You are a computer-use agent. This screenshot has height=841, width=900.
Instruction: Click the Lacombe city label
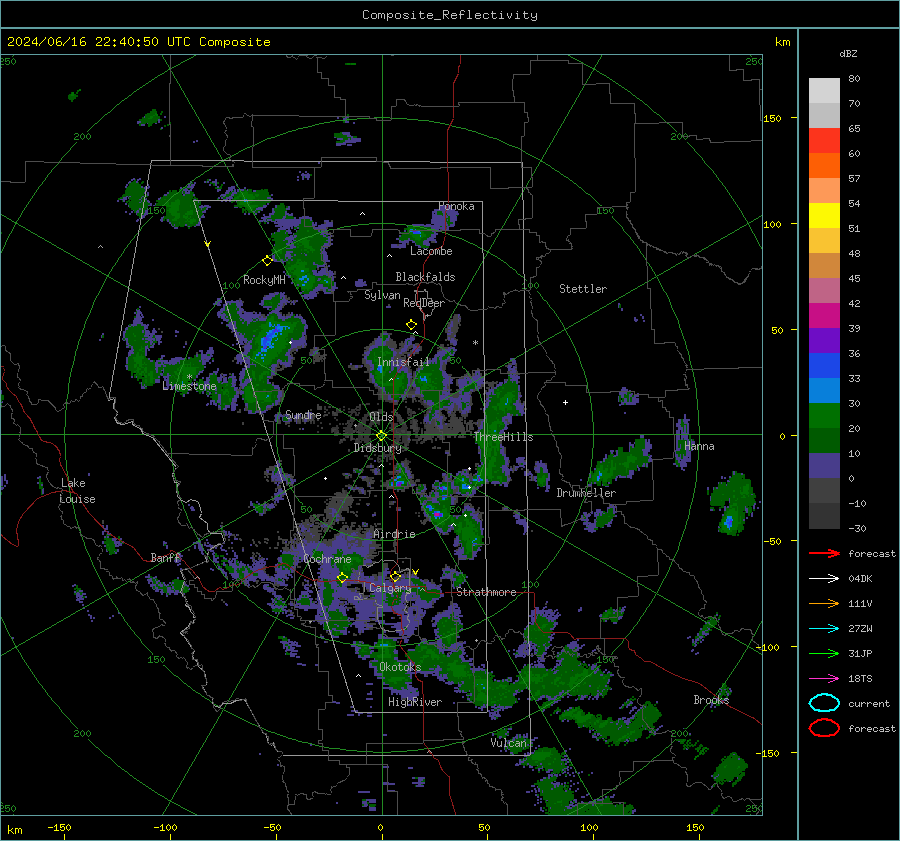pyautogui.click(x=431, y=251)
